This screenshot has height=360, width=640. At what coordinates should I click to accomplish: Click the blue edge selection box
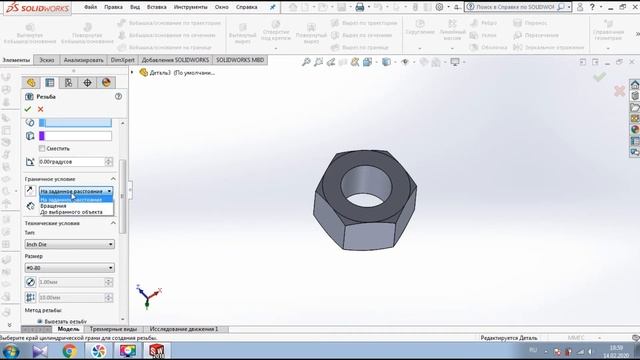pyautogui.click(x=75, y=122)
